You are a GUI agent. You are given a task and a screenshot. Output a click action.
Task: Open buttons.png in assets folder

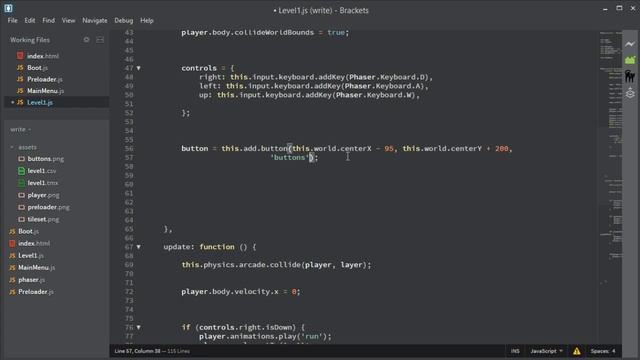point(46,159)
